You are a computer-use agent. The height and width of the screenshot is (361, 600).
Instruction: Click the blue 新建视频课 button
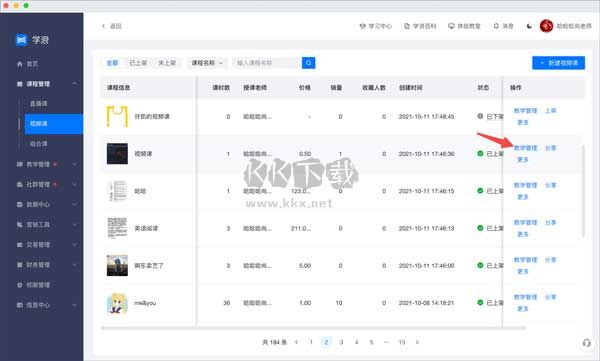[x=558, y=63]
